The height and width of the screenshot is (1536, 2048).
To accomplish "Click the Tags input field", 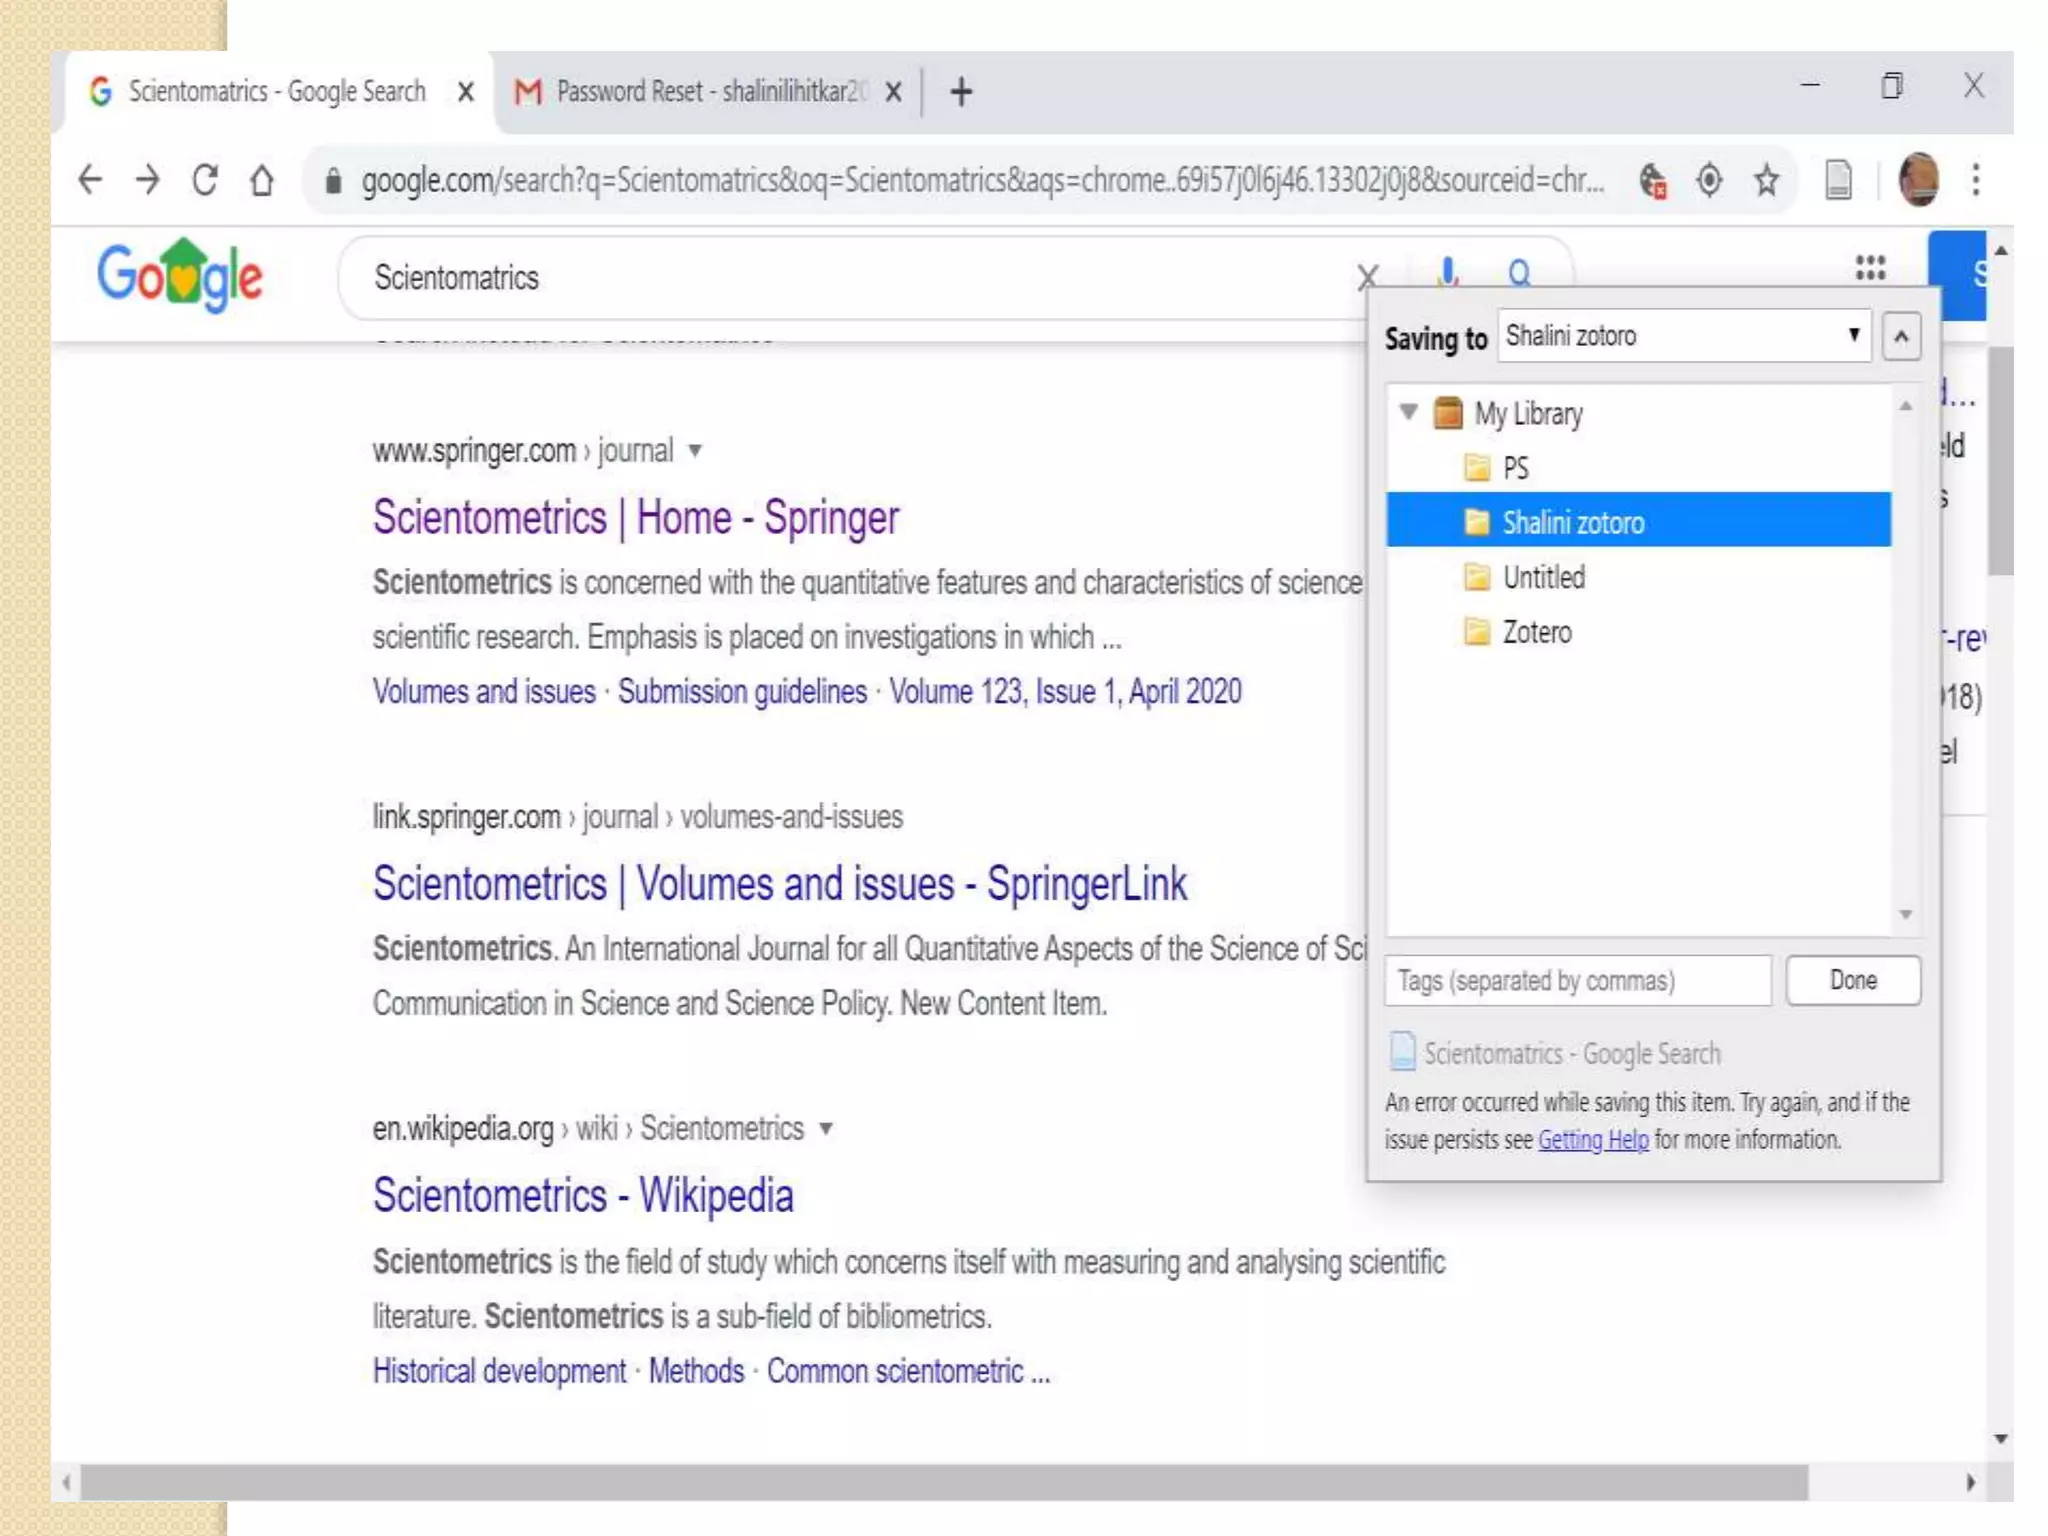I will click(x=1577, y=980).
